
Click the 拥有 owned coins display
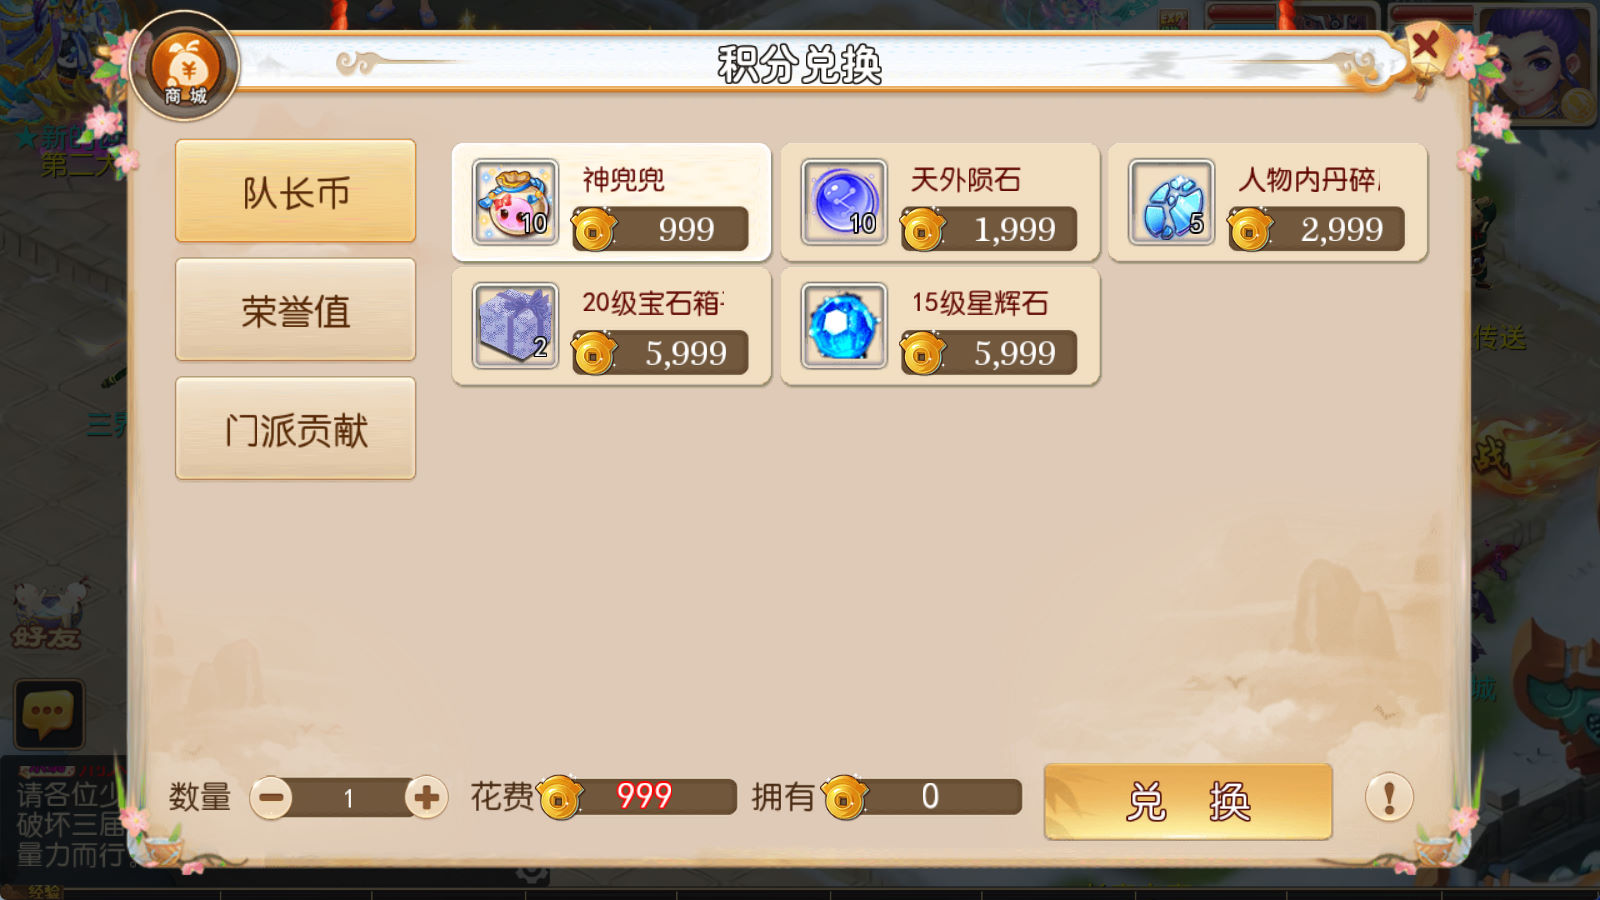coord(922,797)
